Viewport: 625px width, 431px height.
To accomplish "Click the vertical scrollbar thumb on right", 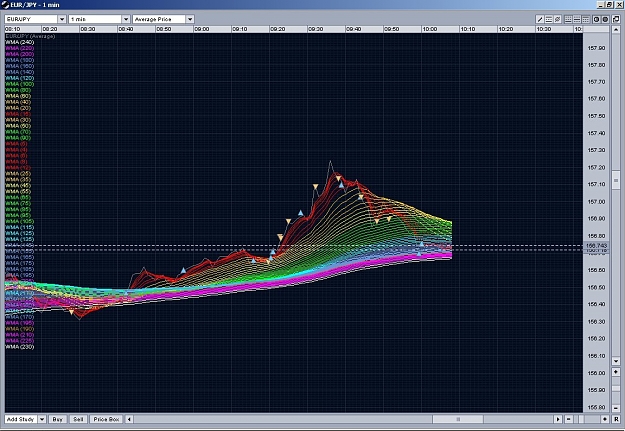I will (616, 180).
